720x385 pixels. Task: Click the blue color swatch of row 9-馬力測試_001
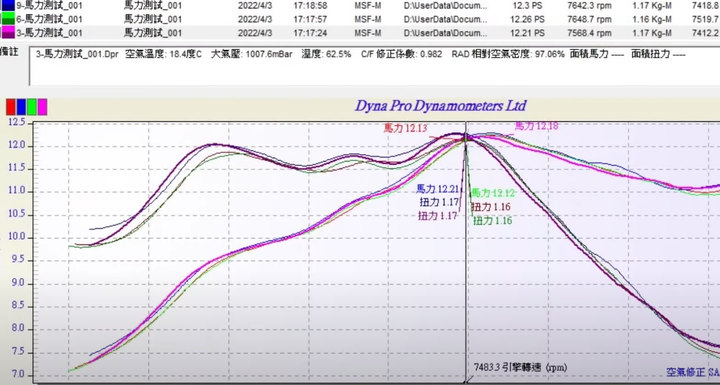tap(8, 6)
